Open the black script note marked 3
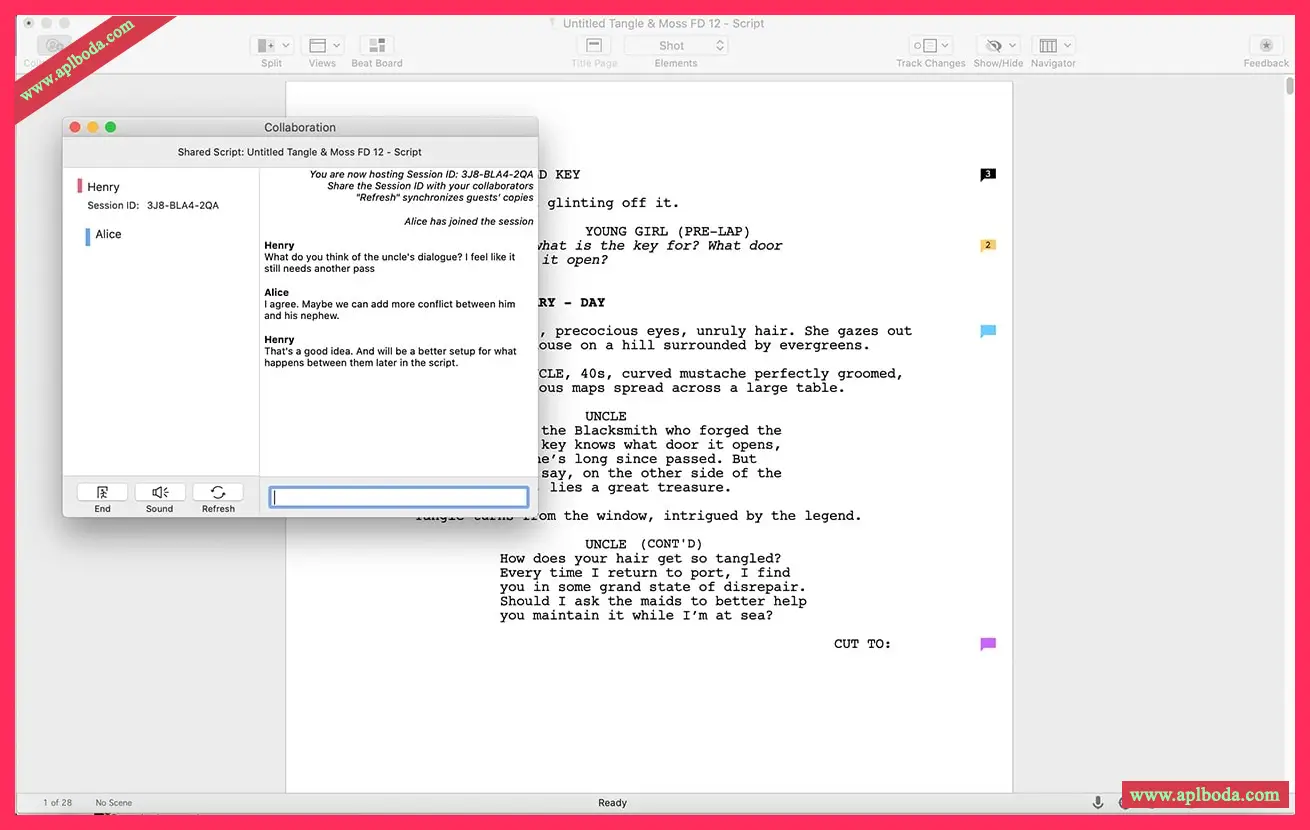The height and width of the screenshot is (830, 1310). [988, 175]
